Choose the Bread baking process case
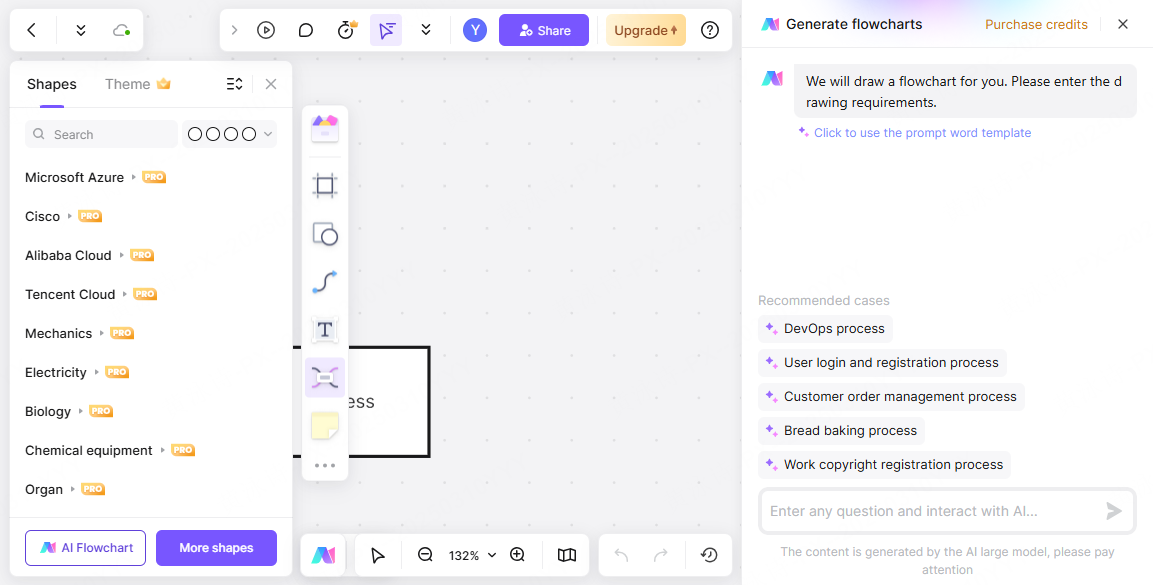The height and width of the screenshot is (585, 1153). coord(841,430)
